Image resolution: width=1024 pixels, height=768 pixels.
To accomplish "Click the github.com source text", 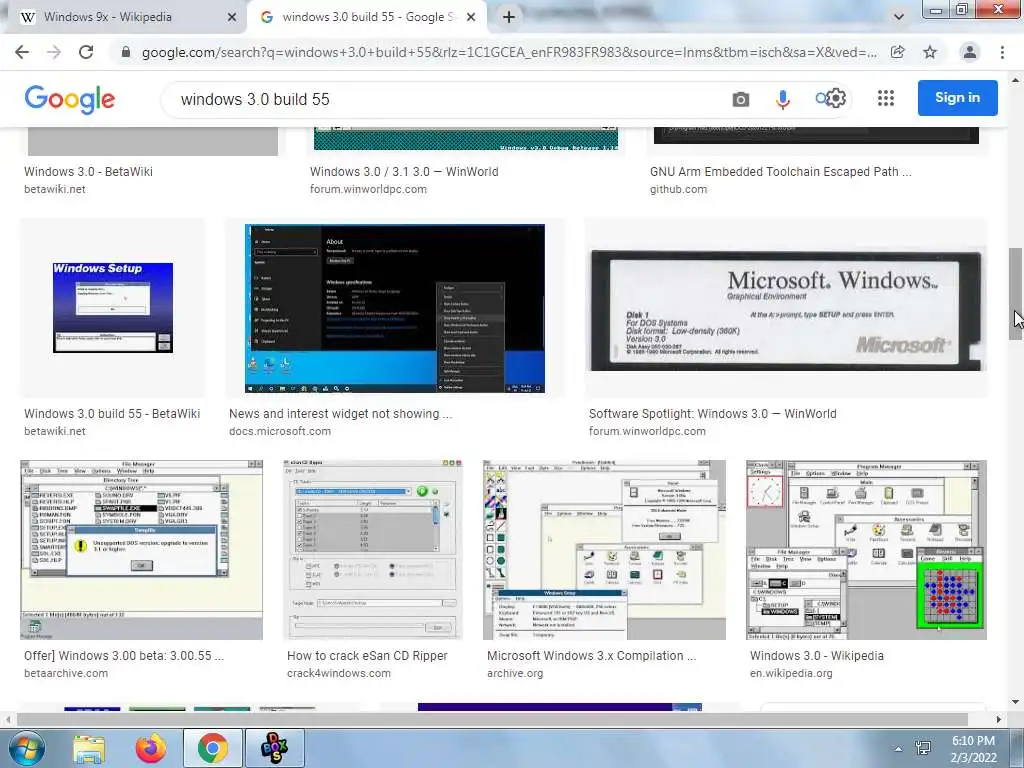I will pyautogui.click(x=678, y=189).
